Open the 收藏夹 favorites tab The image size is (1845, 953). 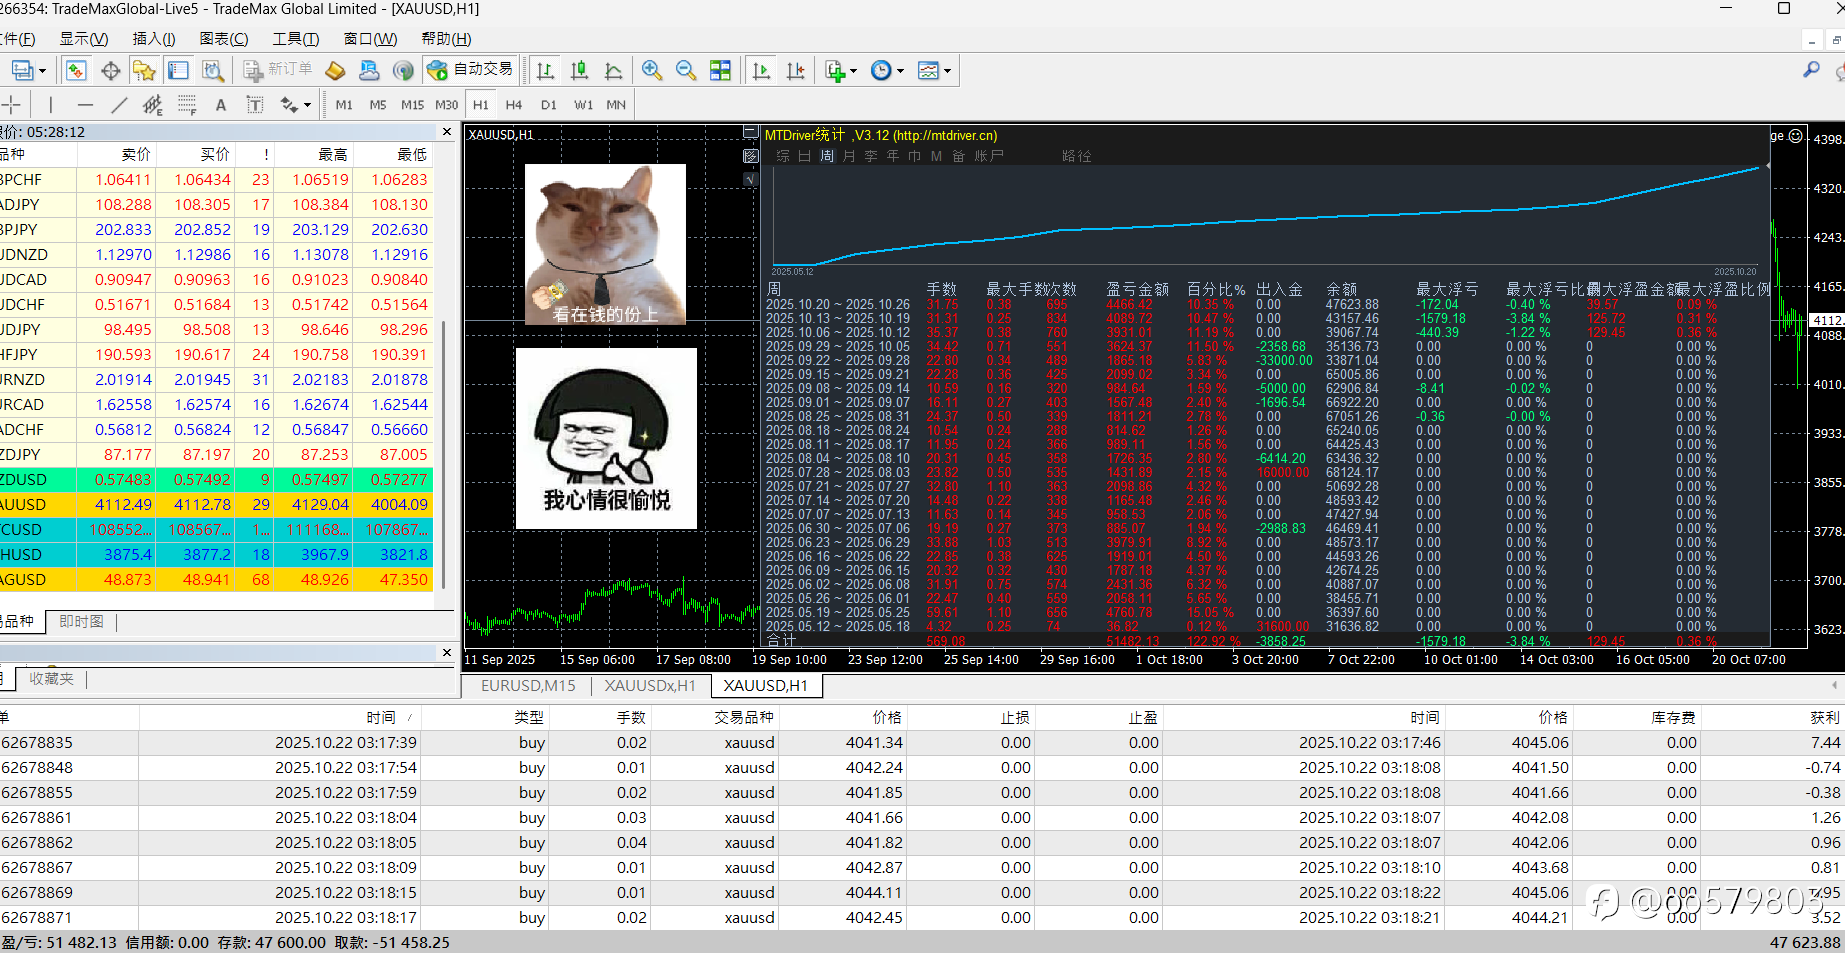(x=51, y=679)
